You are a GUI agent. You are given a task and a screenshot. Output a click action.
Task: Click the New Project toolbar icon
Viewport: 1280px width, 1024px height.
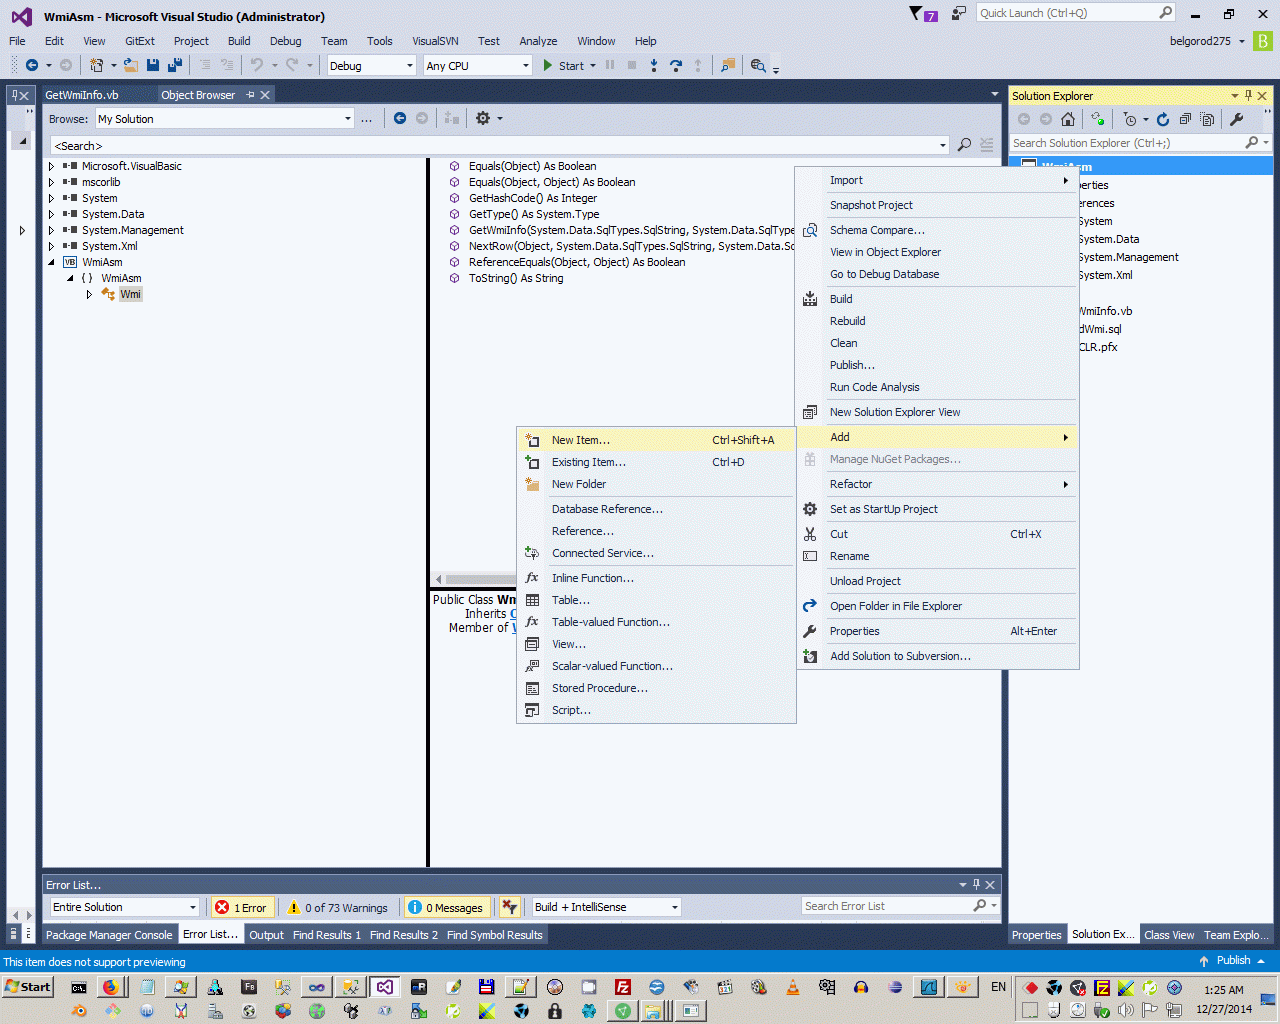tap(96, 65)
